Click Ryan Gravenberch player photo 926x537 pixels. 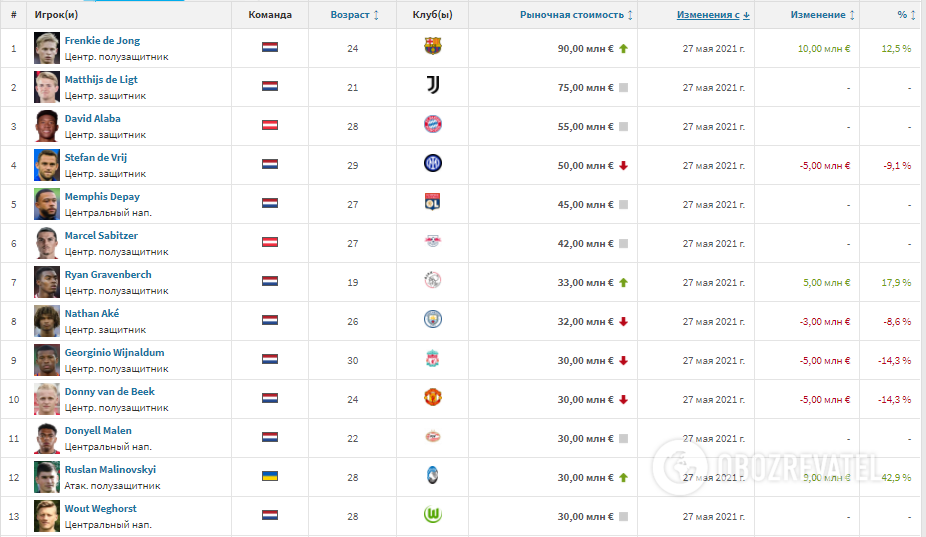(47, 282)
